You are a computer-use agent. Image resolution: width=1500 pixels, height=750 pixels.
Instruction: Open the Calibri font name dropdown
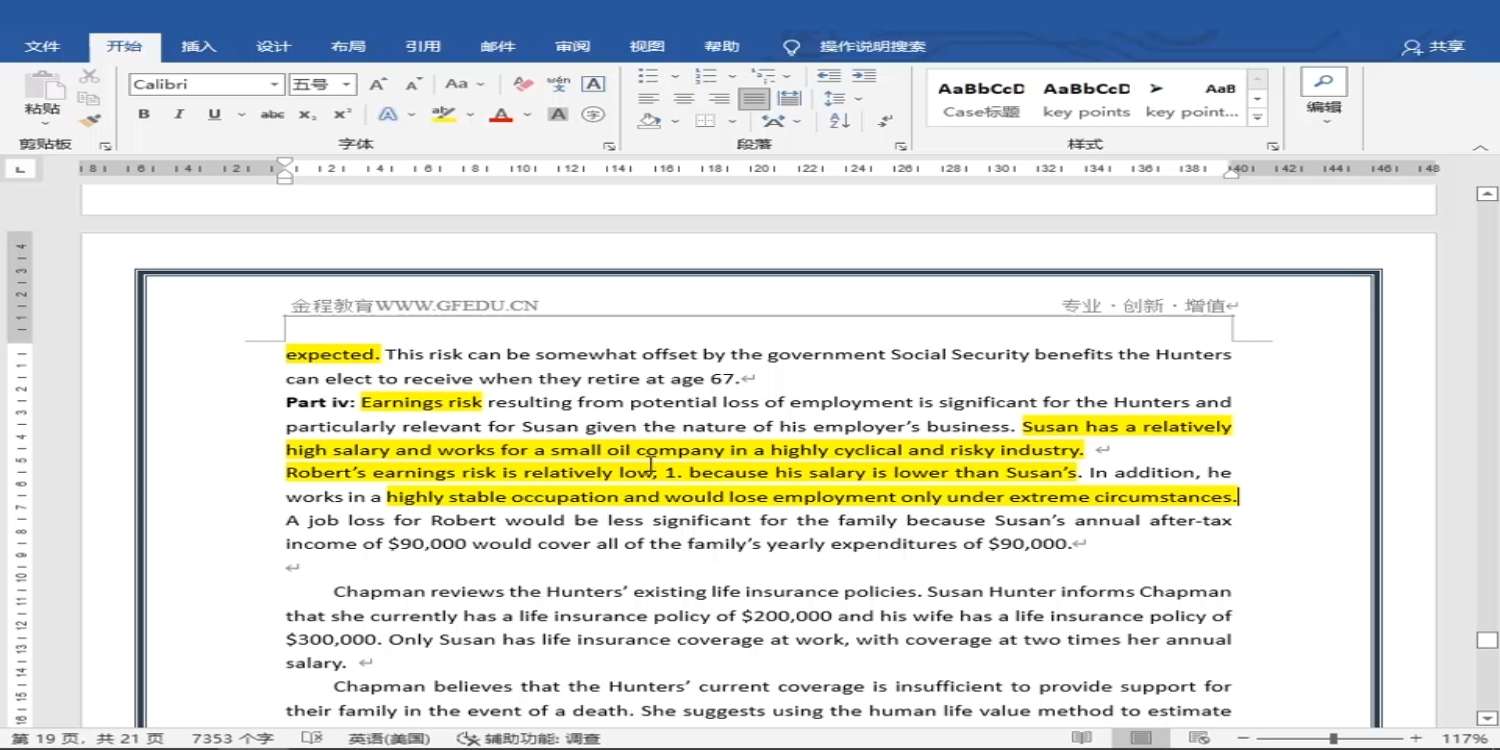pyautogui.click(x=274, y=85)
